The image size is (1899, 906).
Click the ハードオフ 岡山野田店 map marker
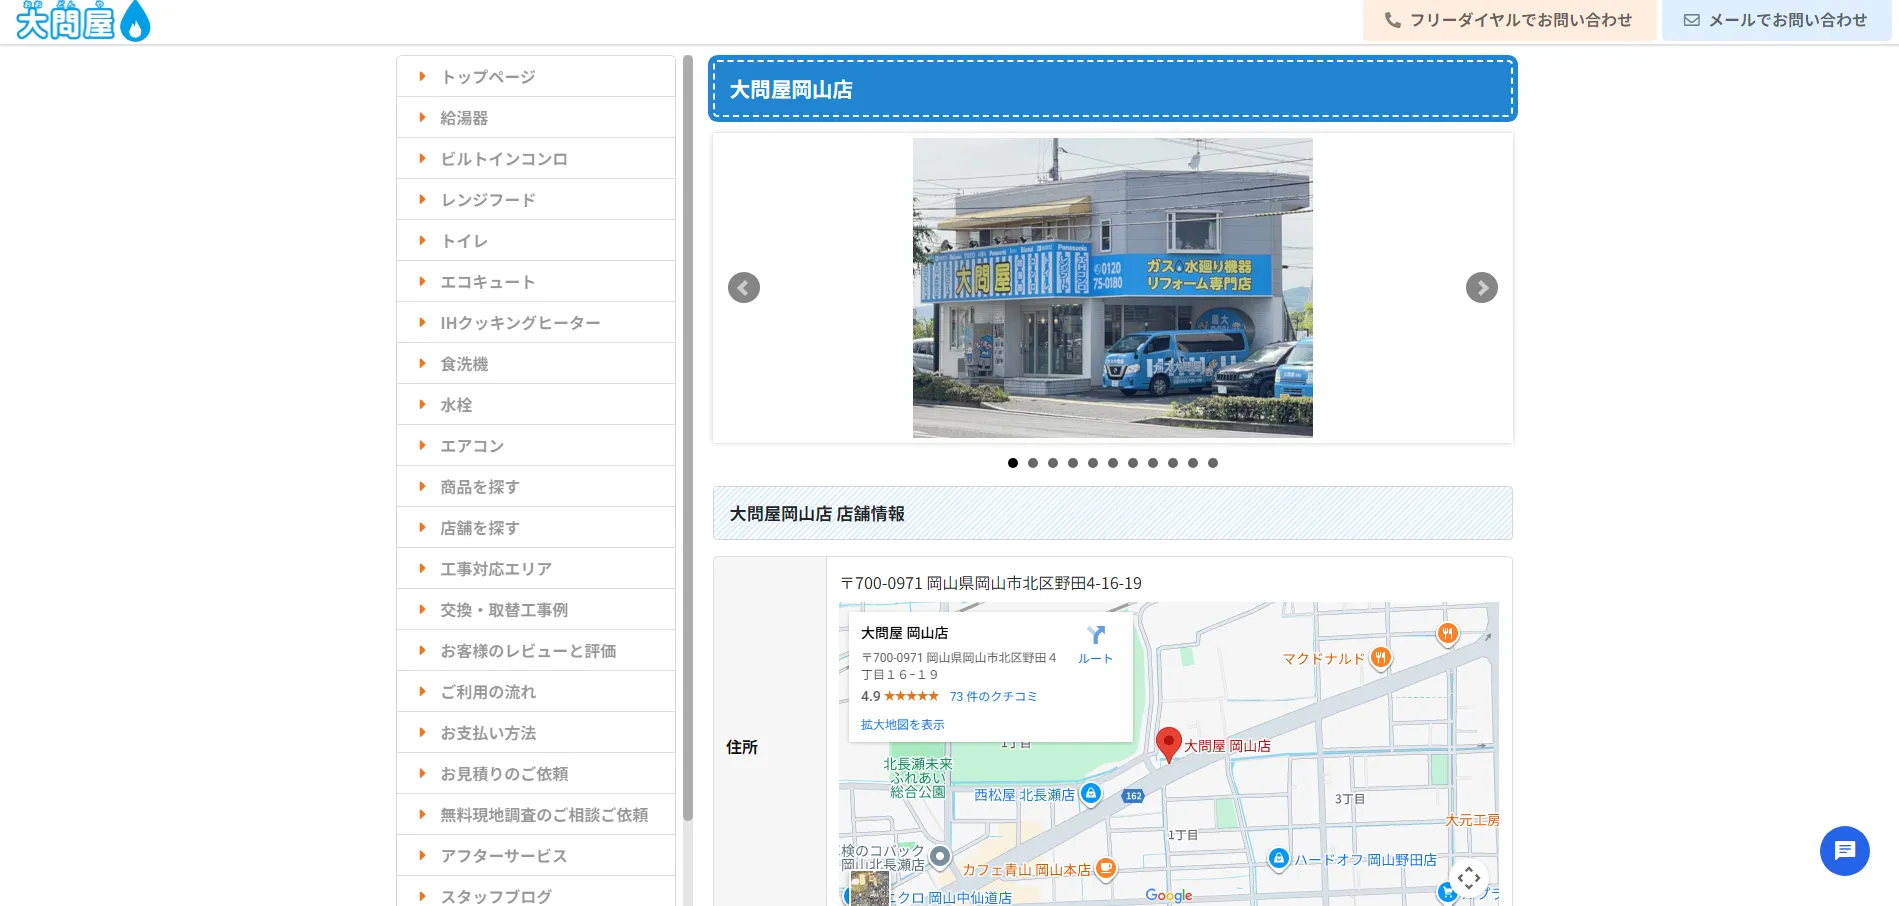(1279, 859)
